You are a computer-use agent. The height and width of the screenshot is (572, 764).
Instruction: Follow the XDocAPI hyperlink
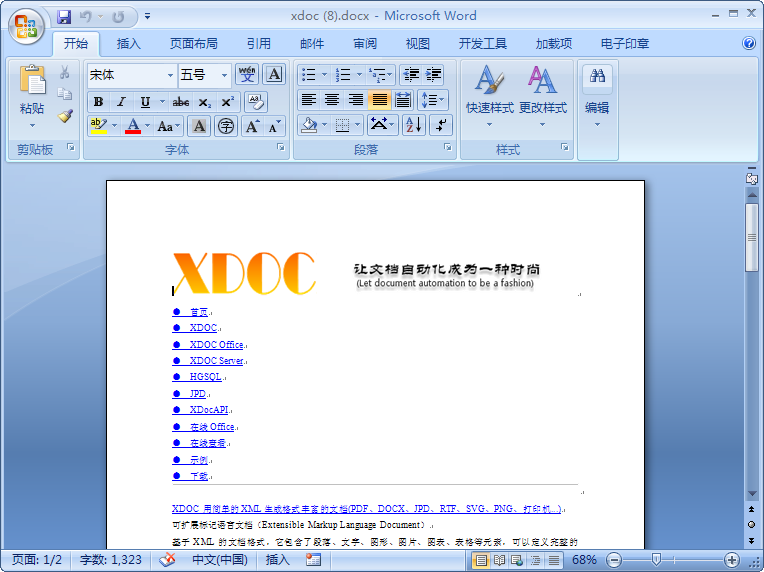(209, 410)
